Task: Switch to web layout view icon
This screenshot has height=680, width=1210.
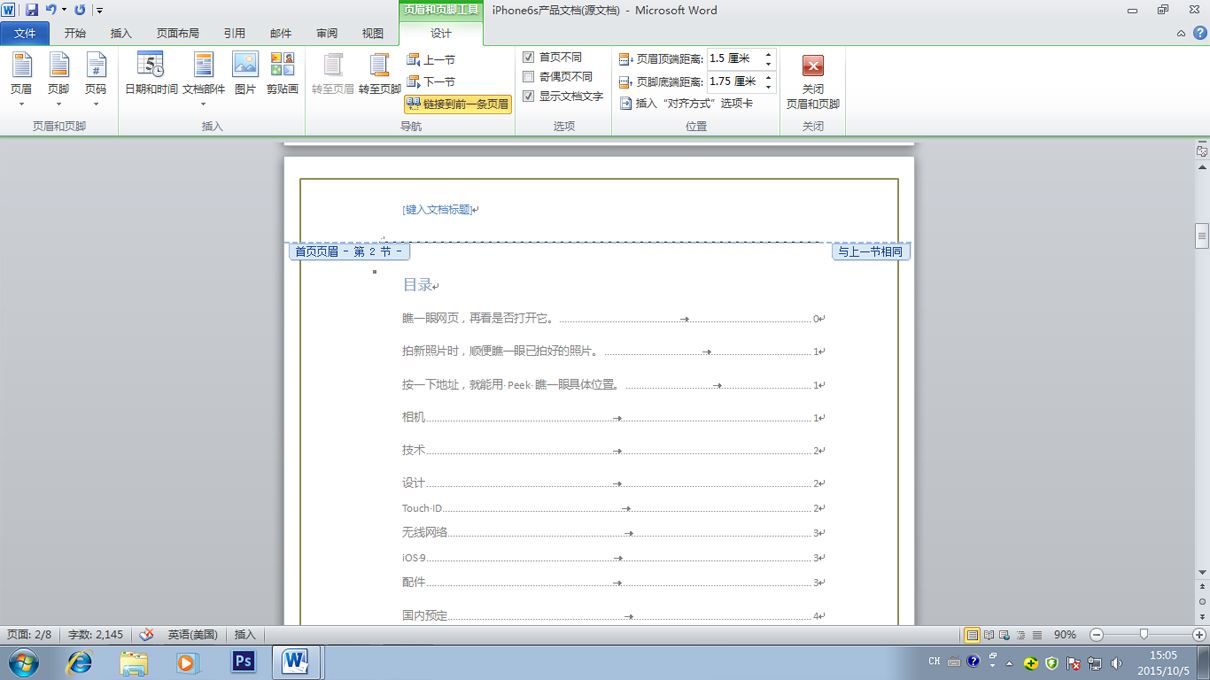Action: (x=1005, y=635)
